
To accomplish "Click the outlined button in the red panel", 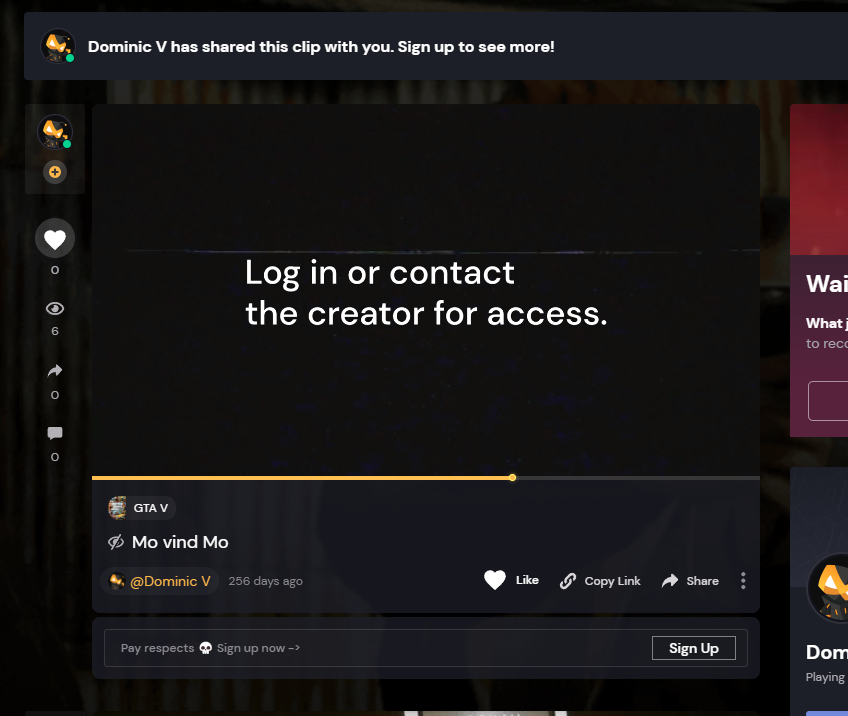I will click(x=828, y=401).
